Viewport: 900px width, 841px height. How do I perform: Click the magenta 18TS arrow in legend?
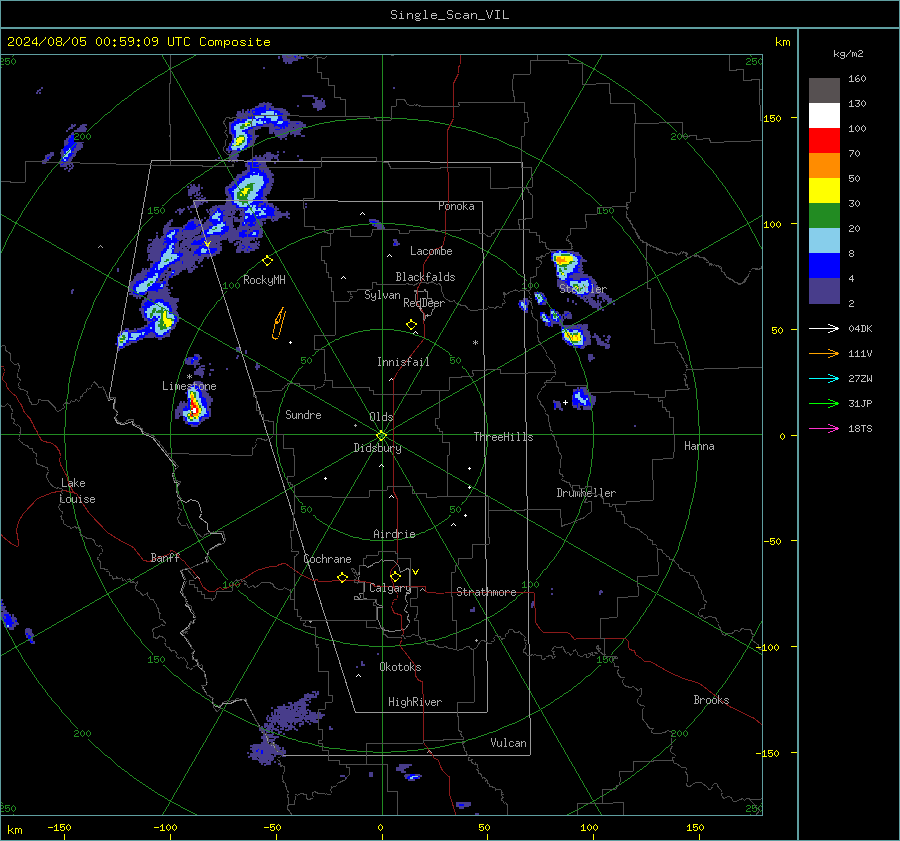point(824,428)
